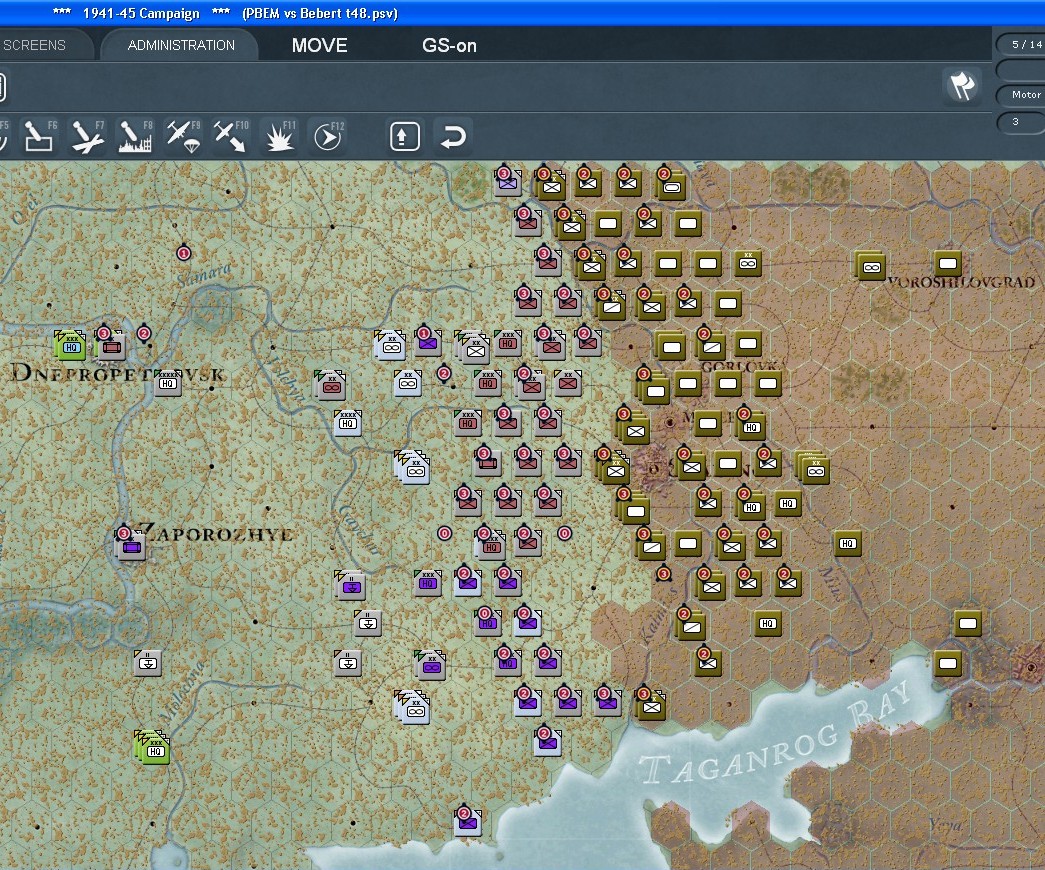This screenshot has height=870, width=1045.
Task: Click the two-flags icon in the top right
Action: point(962,86)
